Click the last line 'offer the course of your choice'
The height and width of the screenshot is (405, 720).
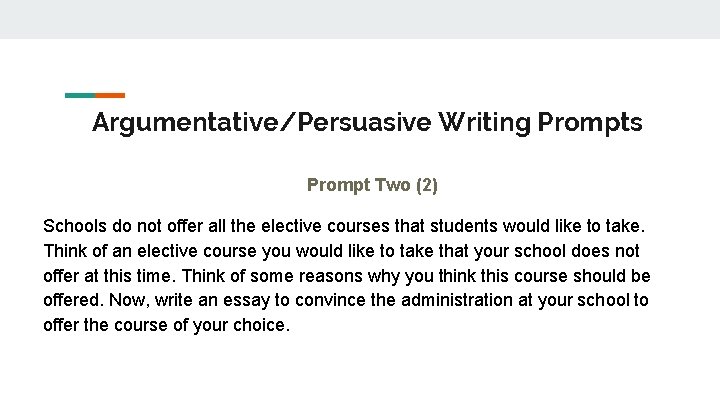click(x=166, y=325)
